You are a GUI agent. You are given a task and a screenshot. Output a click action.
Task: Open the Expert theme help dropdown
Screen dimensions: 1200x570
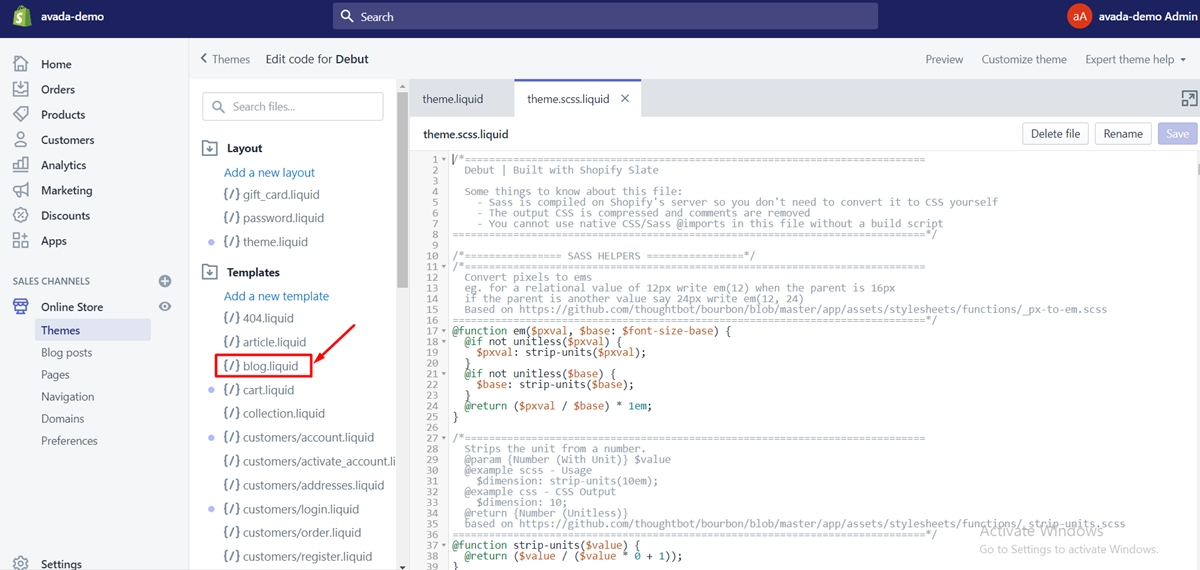[1136, 59]
